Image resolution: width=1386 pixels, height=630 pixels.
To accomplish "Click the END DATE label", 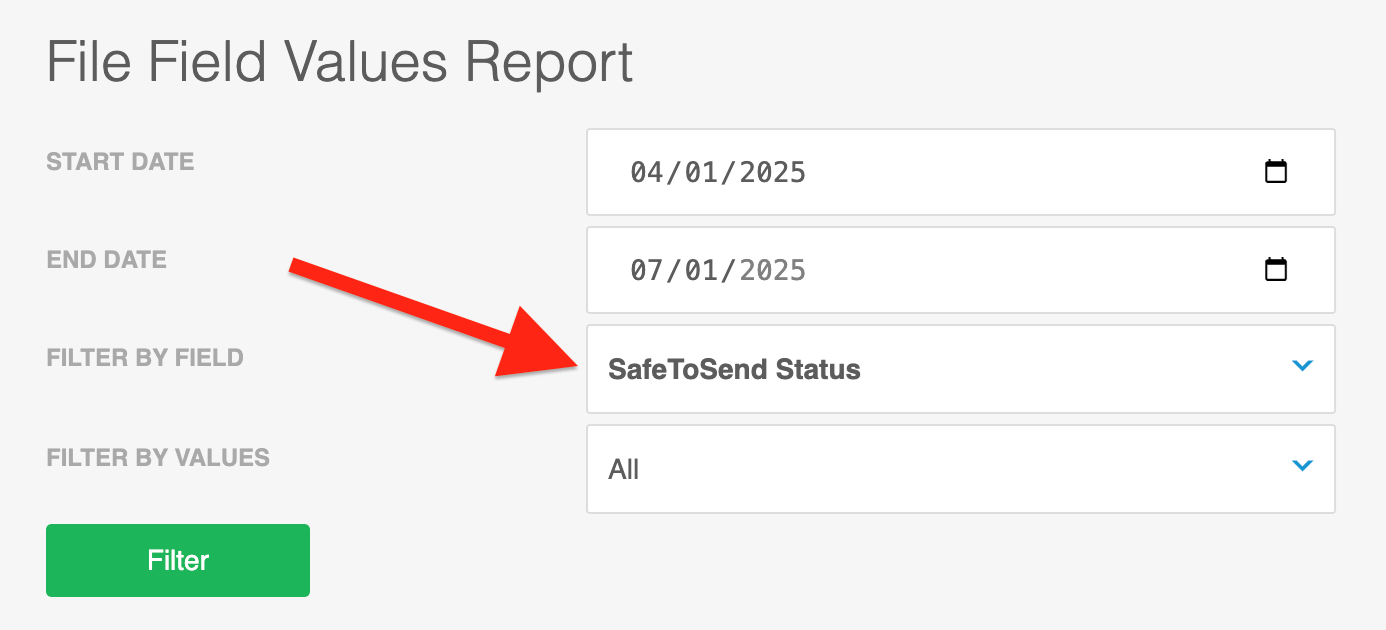I will coord(107,259).
